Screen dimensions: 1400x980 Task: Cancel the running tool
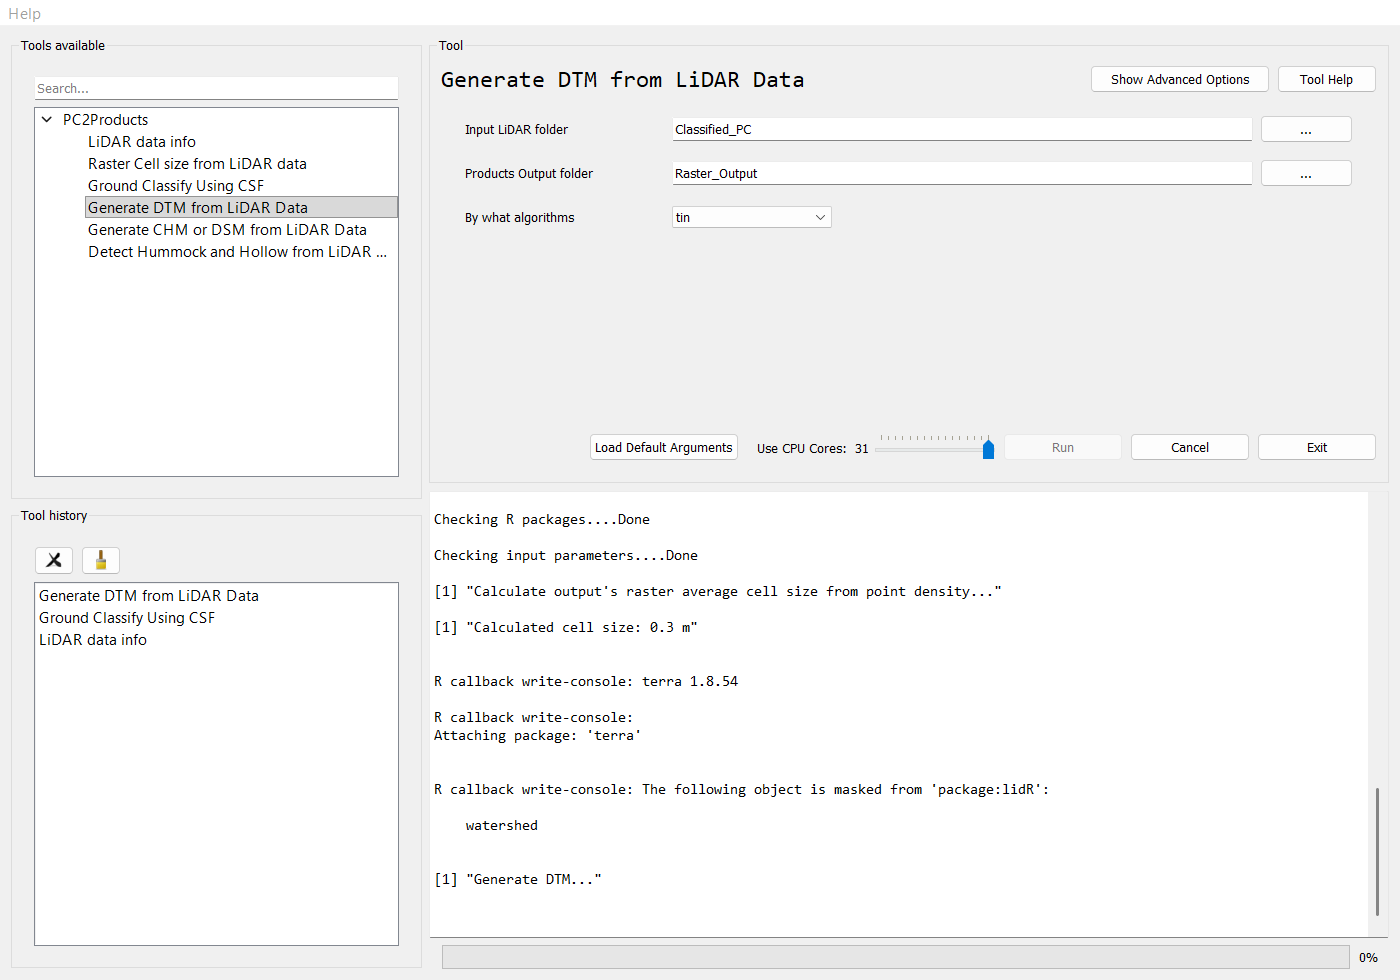[1190, 448]
